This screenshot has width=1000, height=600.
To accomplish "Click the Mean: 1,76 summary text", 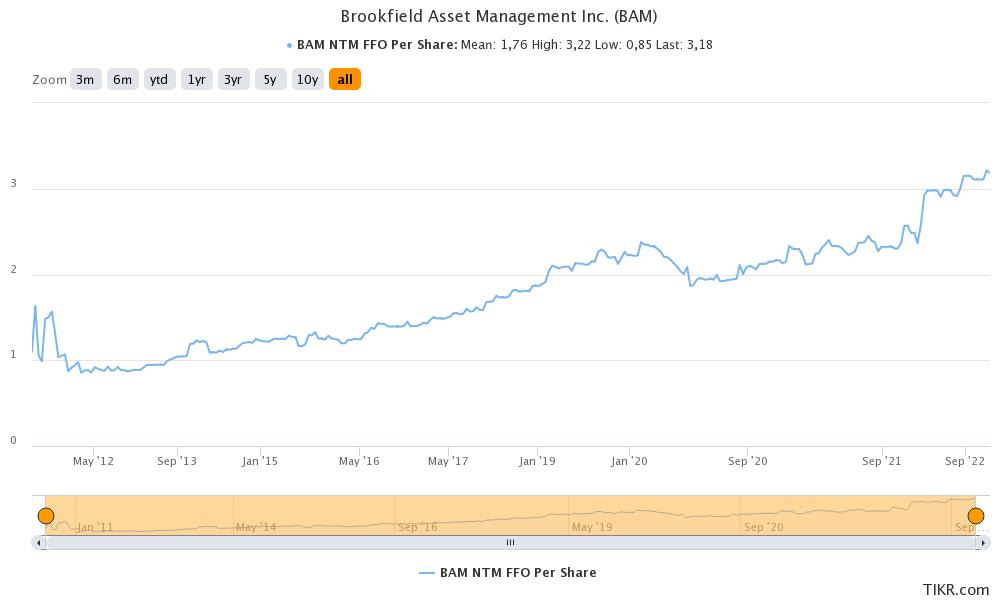I will click(494, 45).
